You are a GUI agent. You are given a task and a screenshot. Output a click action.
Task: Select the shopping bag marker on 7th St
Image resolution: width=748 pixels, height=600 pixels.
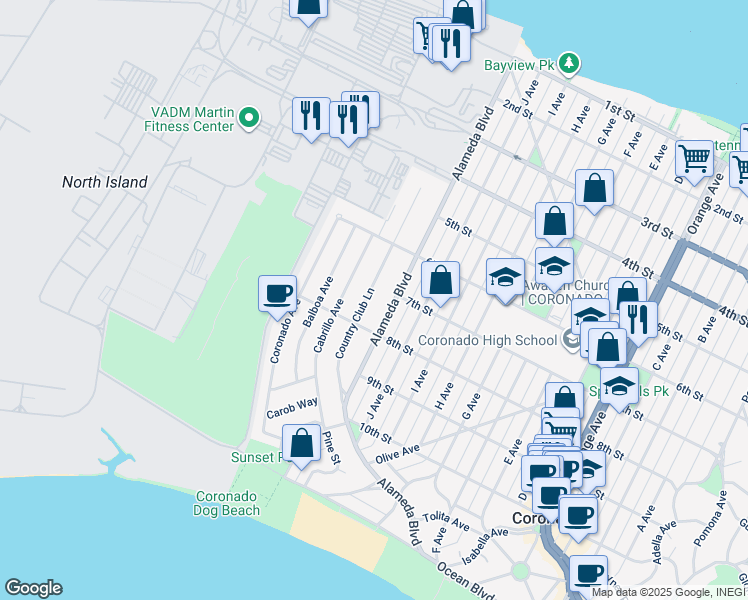pyautogui.click(x=441, y=281)
